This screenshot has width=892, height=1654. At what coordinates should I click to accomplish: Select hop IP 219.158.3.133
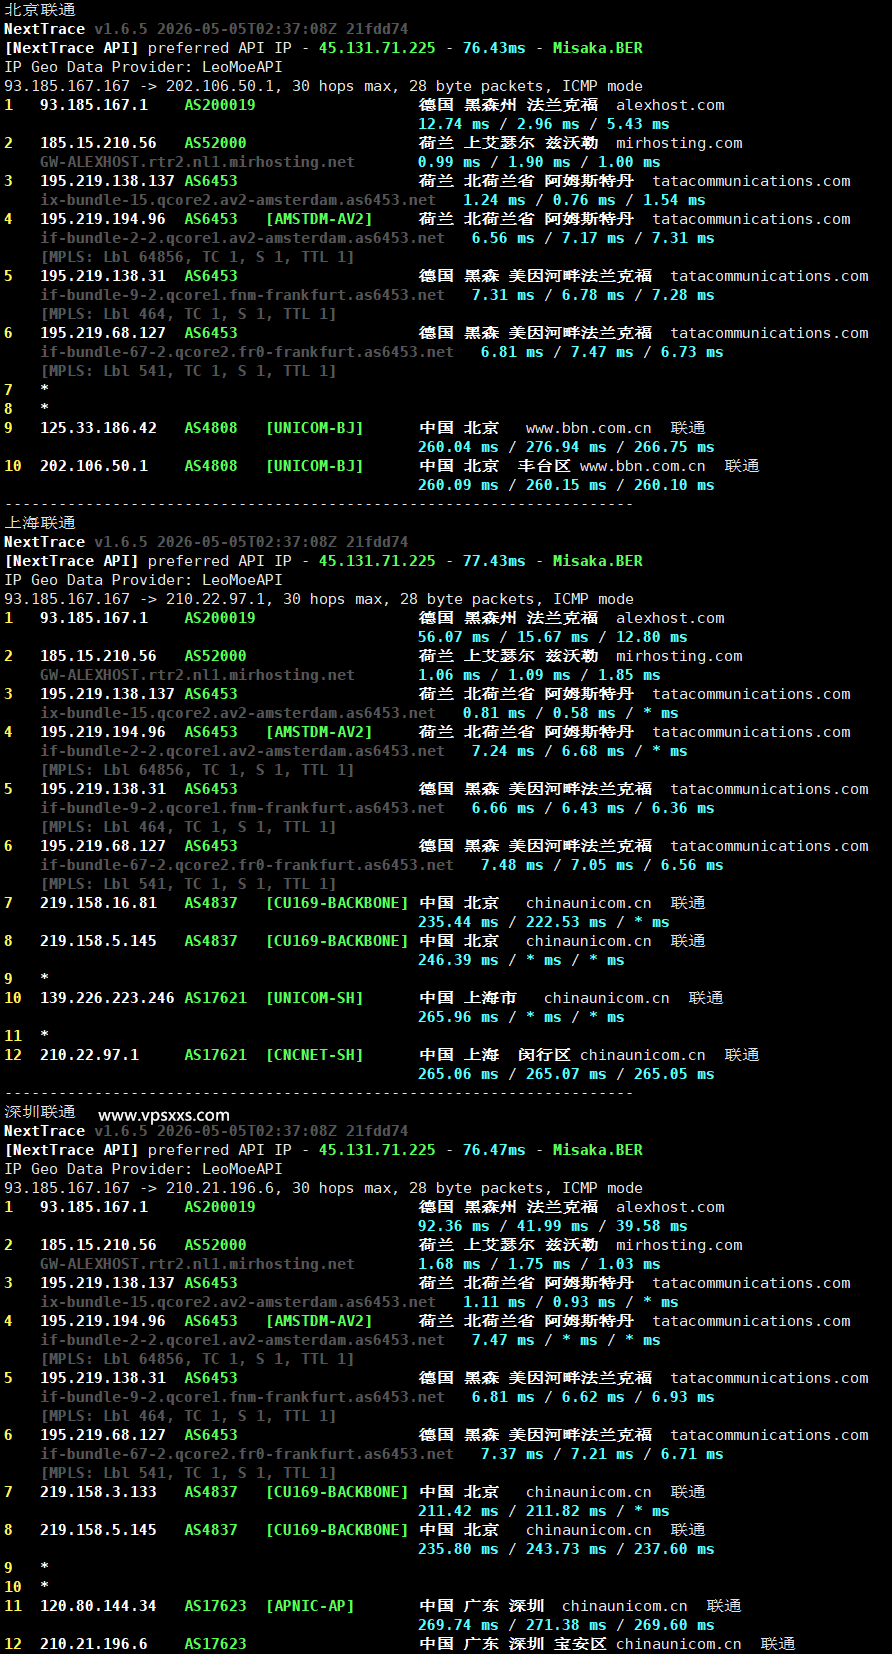click(x=98, y=1492)
